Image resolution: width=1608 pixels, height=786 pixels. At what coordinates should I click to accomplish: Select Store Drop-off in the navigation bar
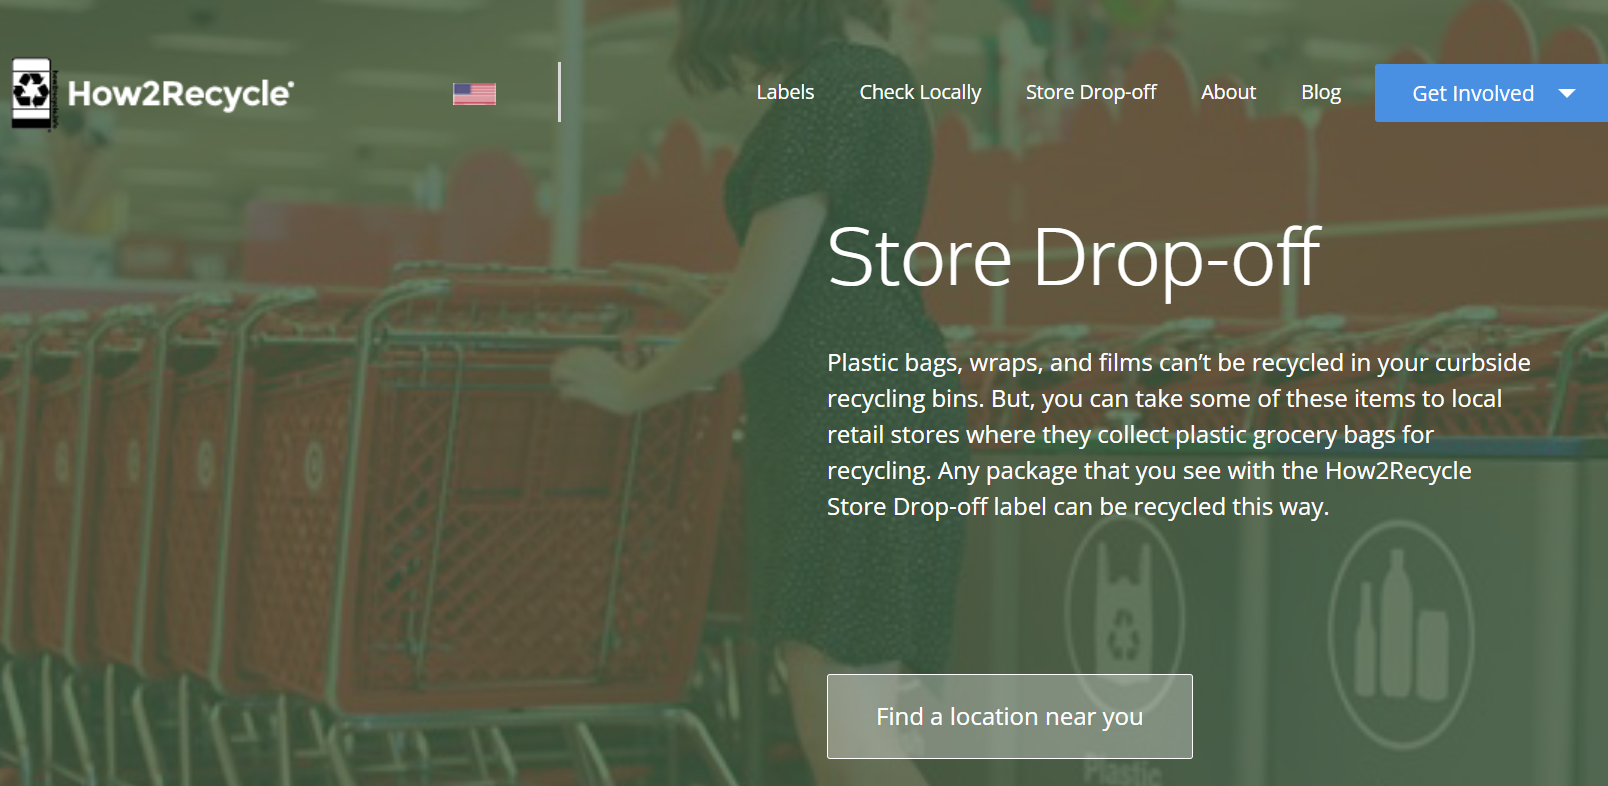click(1091, 92)
